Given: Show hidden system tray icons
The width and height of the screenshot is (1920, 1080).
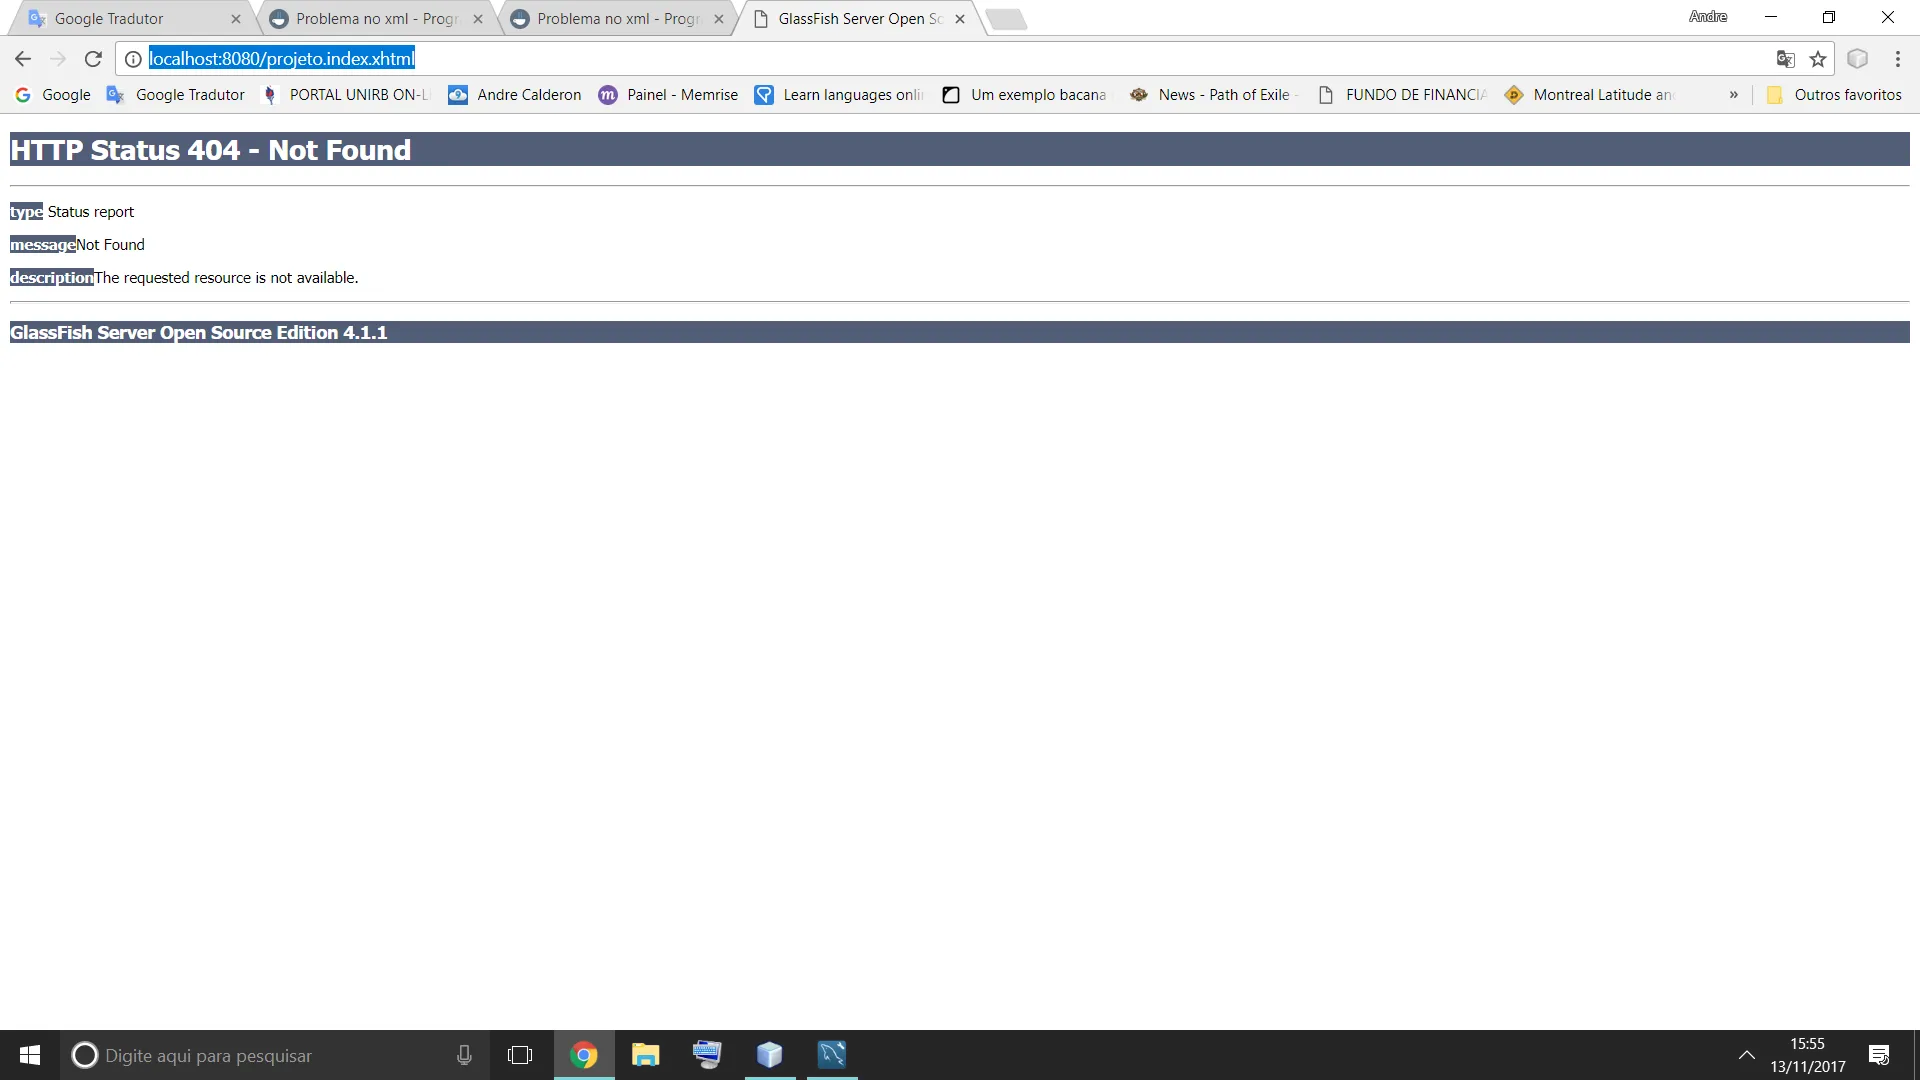Looking at the screenshot, I should tap(1746, 1055).
